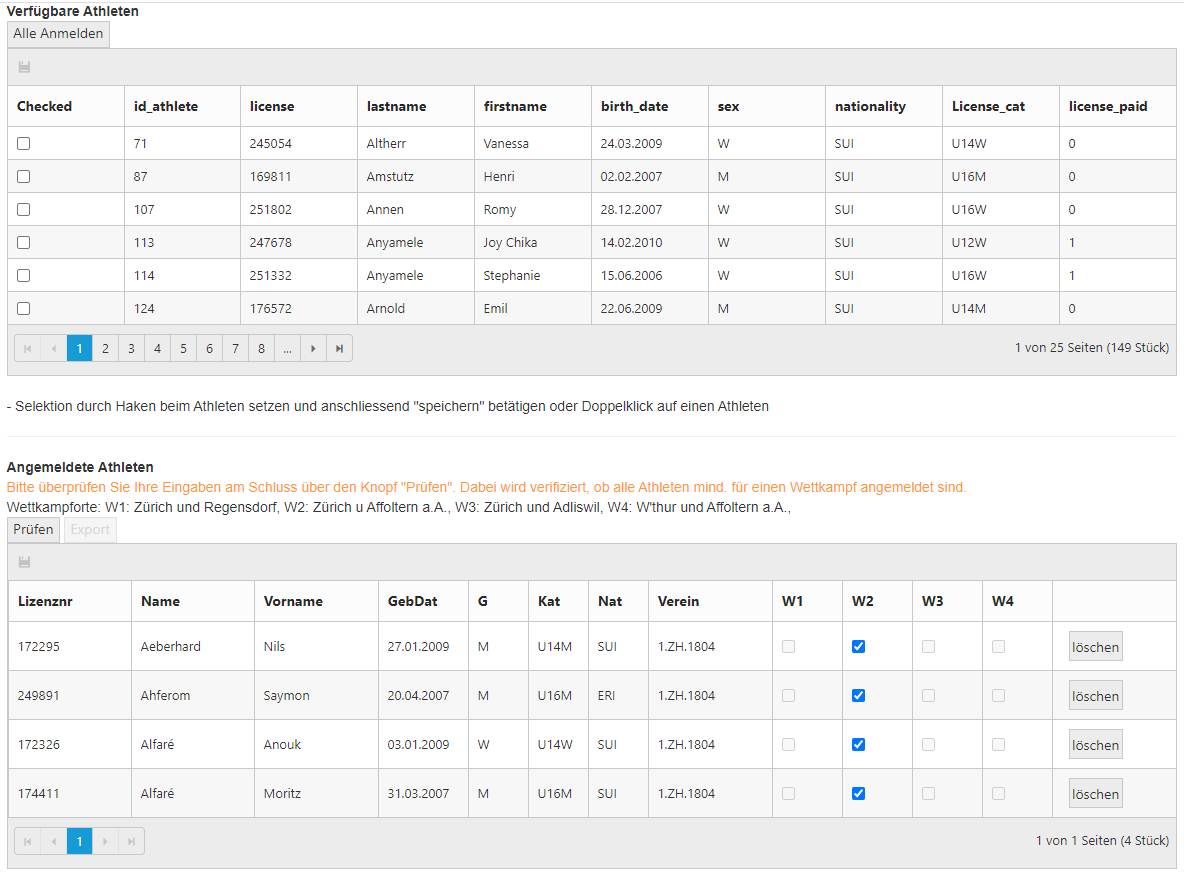This screenshot has height=879, width=1184.
Task: Click last page arrow in registered athletes pager
Action: pyautogui.click(x=132, y=841)
